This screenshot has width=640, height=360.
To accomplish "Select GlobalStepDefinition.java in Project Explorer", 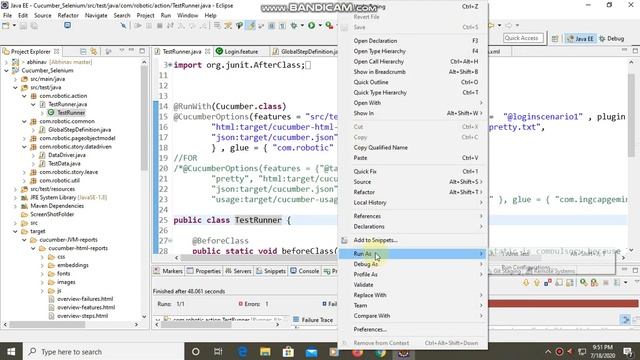I will pyautogui.click(x=79, y=130).
